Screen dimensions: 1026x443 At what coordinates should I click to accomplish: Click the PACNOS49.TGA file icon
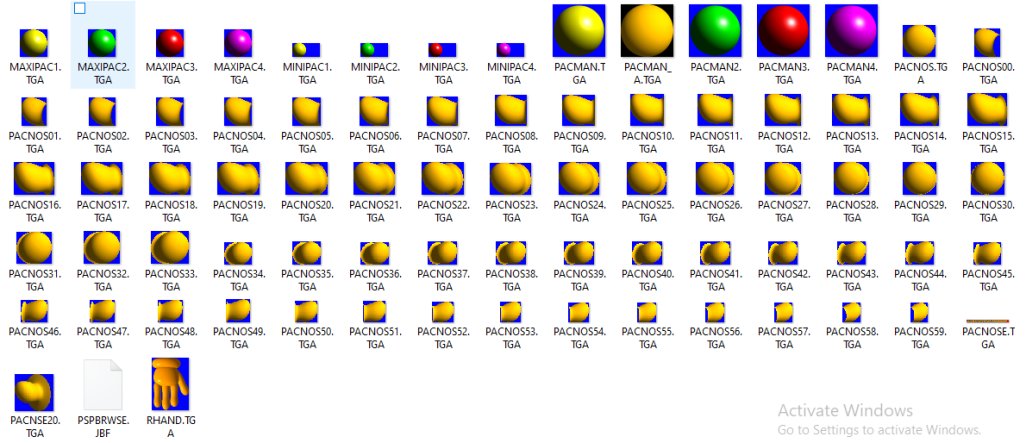tap(238, 310)
